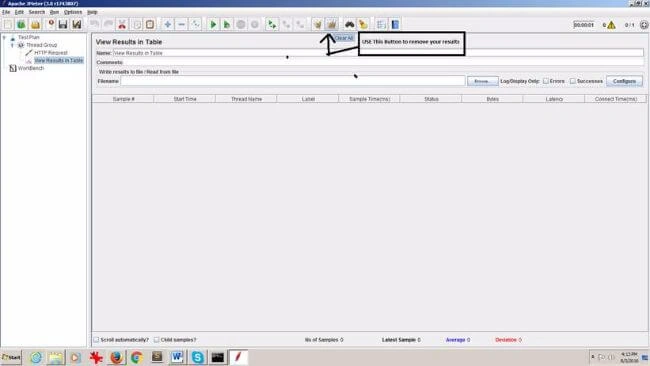Open Chrome from the taskbar
Image resolution: width=650 pixels, height=366 pixels.
[x=136, y=357]
